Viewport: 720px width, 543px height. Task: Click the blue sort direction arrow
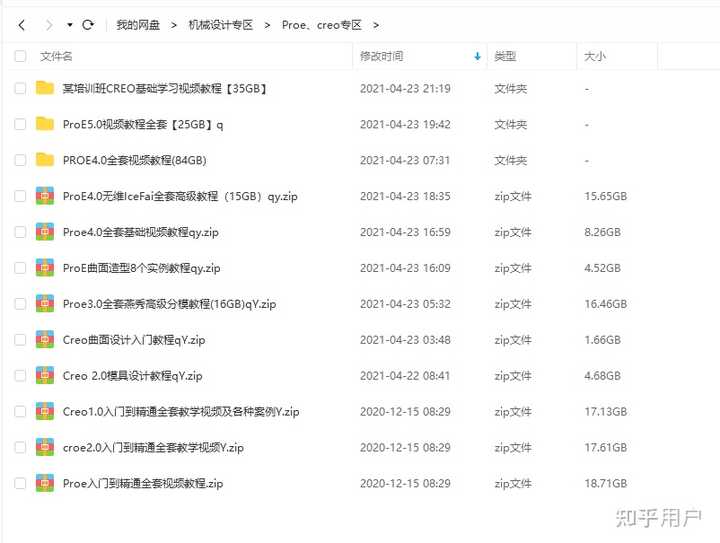[x=478, y=56]
